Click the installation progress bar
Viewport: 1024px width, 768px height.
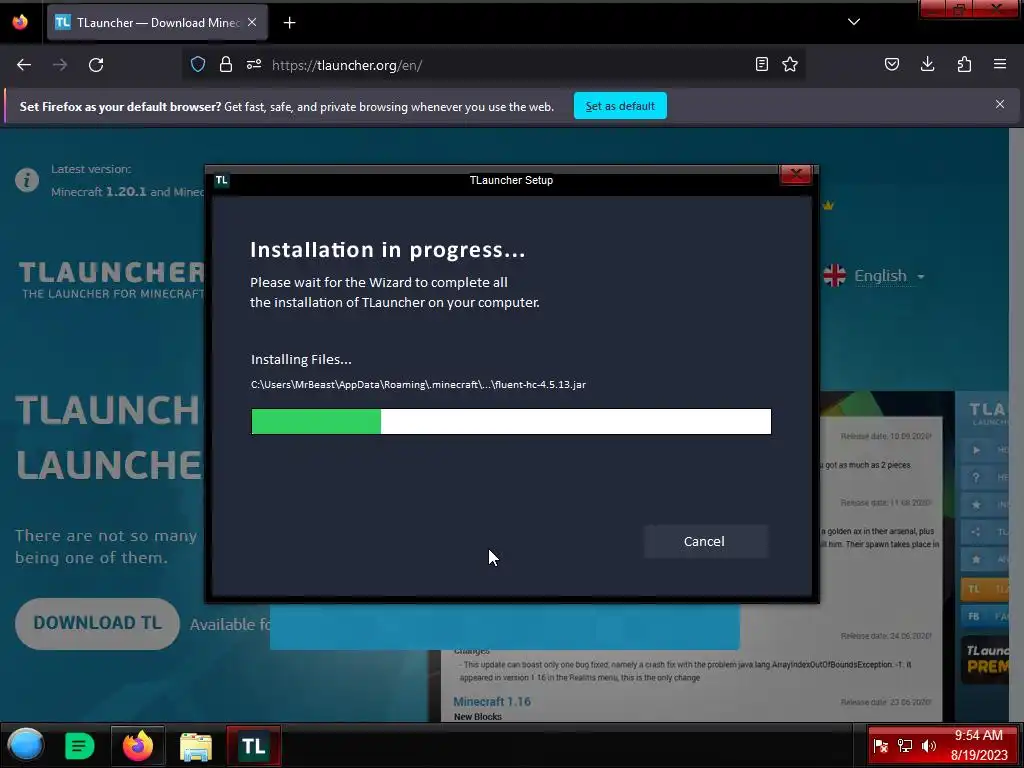[511, 421]
